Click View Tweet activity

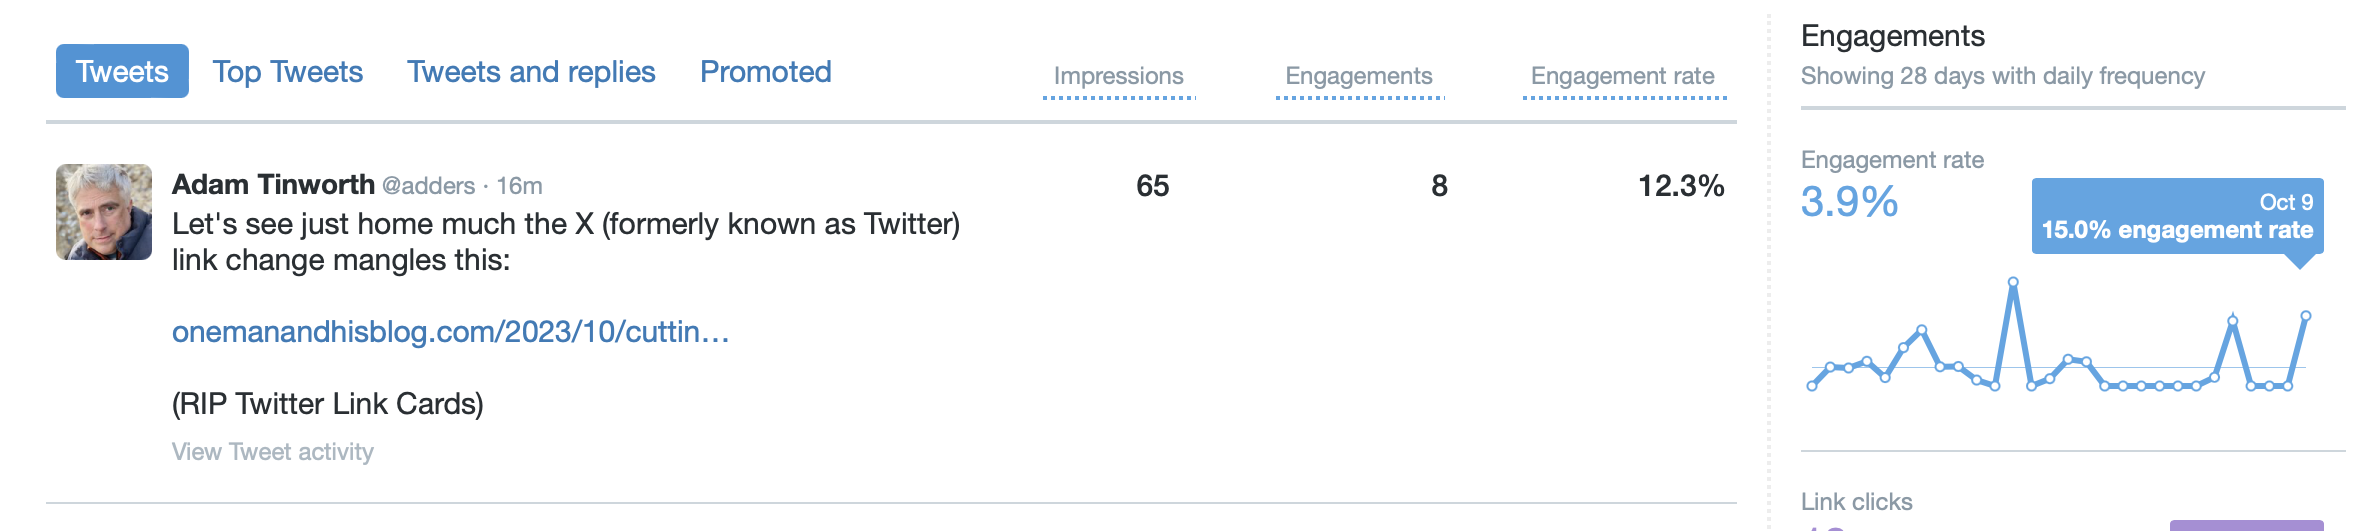pyautogui.click(x=272, y=452)
